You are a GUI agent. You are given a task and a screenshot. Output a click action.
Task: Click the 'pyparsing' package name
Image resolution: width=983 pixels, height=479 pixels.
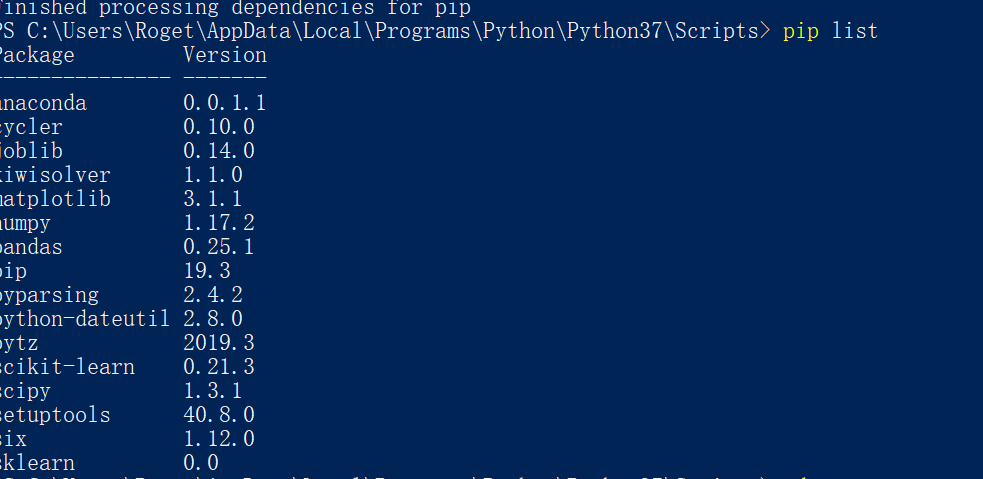click(x=50, y=296)
